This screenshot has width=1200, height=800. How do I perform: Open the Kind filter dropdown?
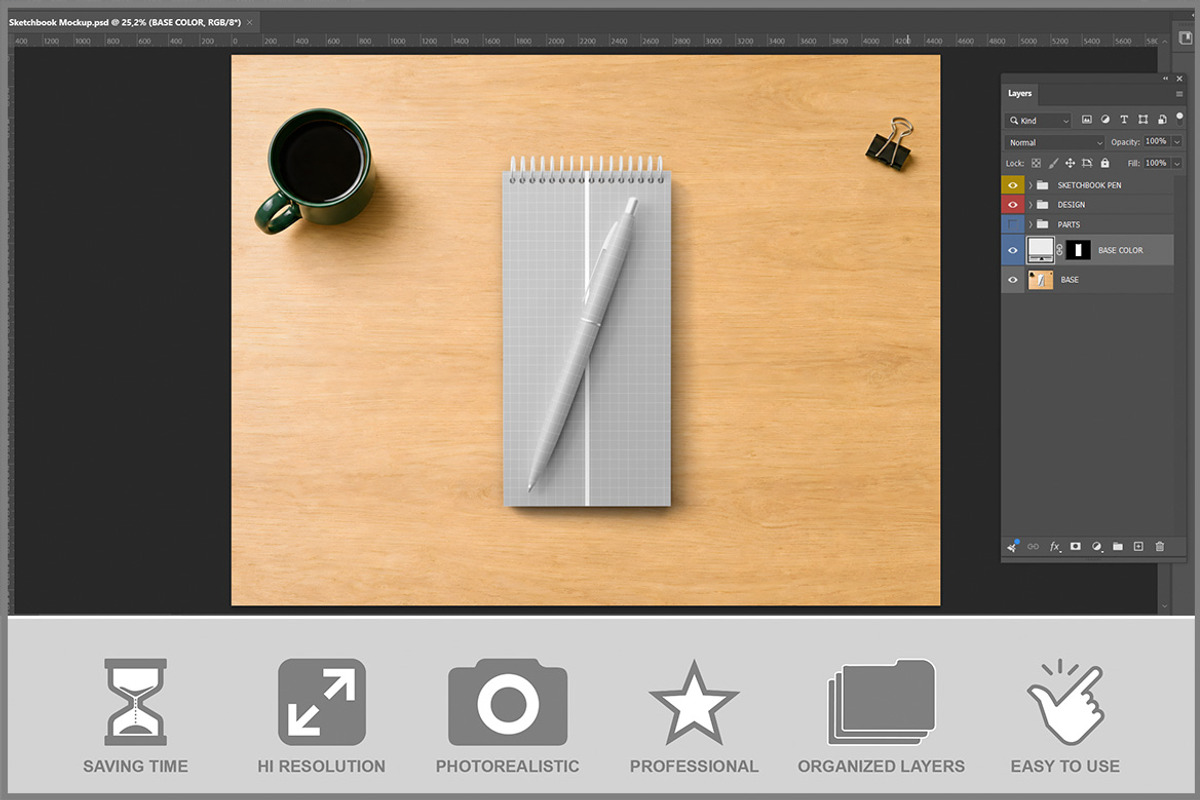(x=1038, y=121)
